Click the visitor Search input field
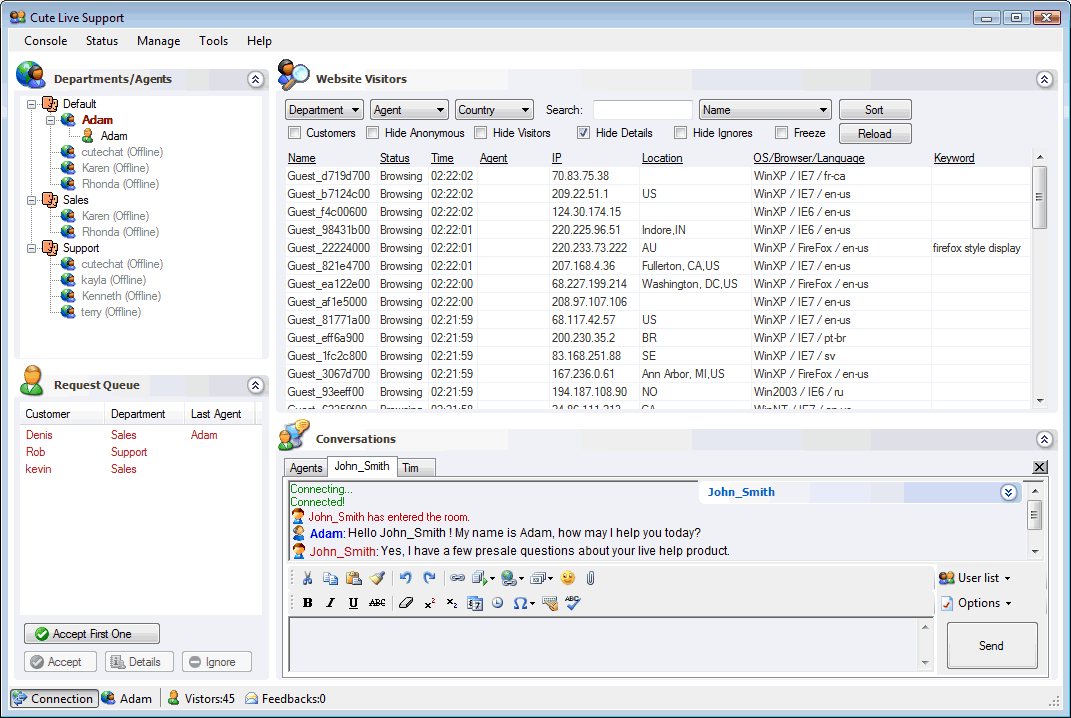1071x718 pixels. pos(643,110)
